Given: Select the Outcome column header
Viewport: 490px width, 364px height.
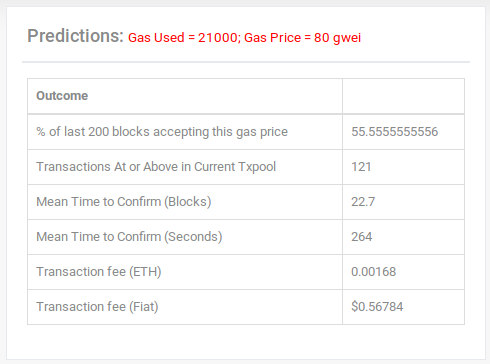Looking at the screenshot, I should pyautogui.click(x=62, y=96).
